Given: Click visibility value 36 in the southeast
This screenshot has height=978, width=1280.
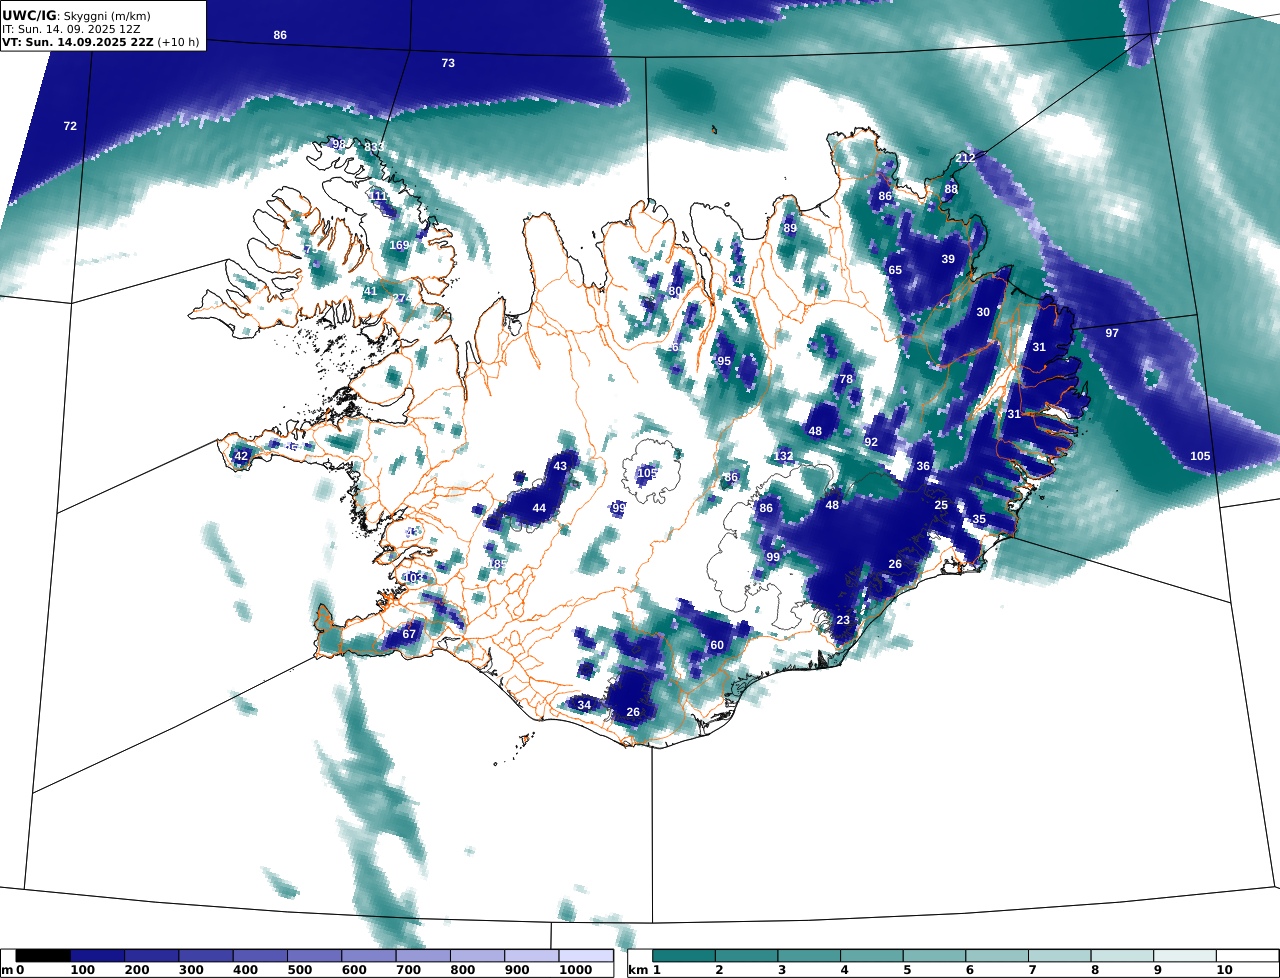Looking at the screenshot, I should tap(923, 466).
